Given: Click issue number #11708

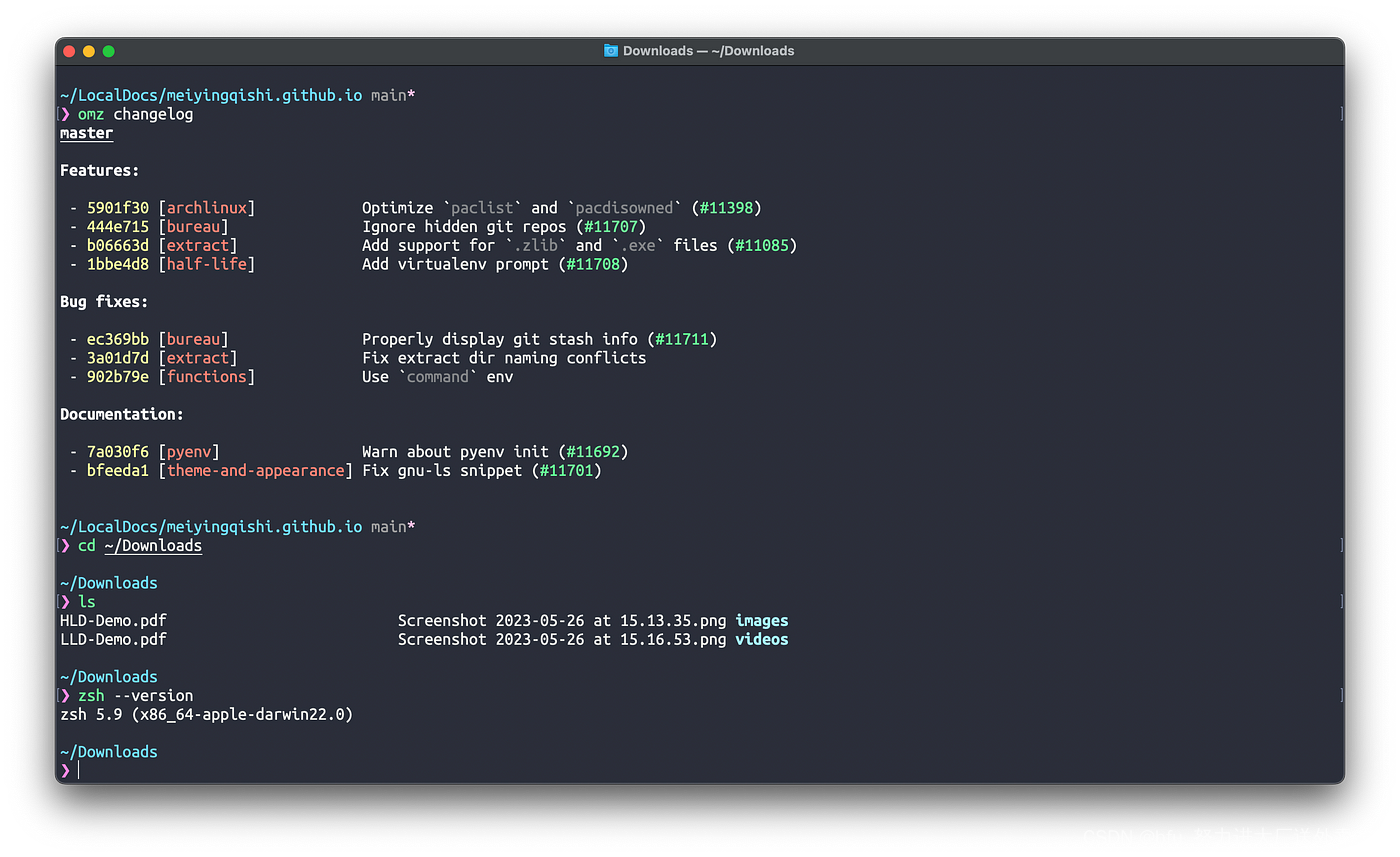Looking at the screenshot, I should [x=593, y=265].
